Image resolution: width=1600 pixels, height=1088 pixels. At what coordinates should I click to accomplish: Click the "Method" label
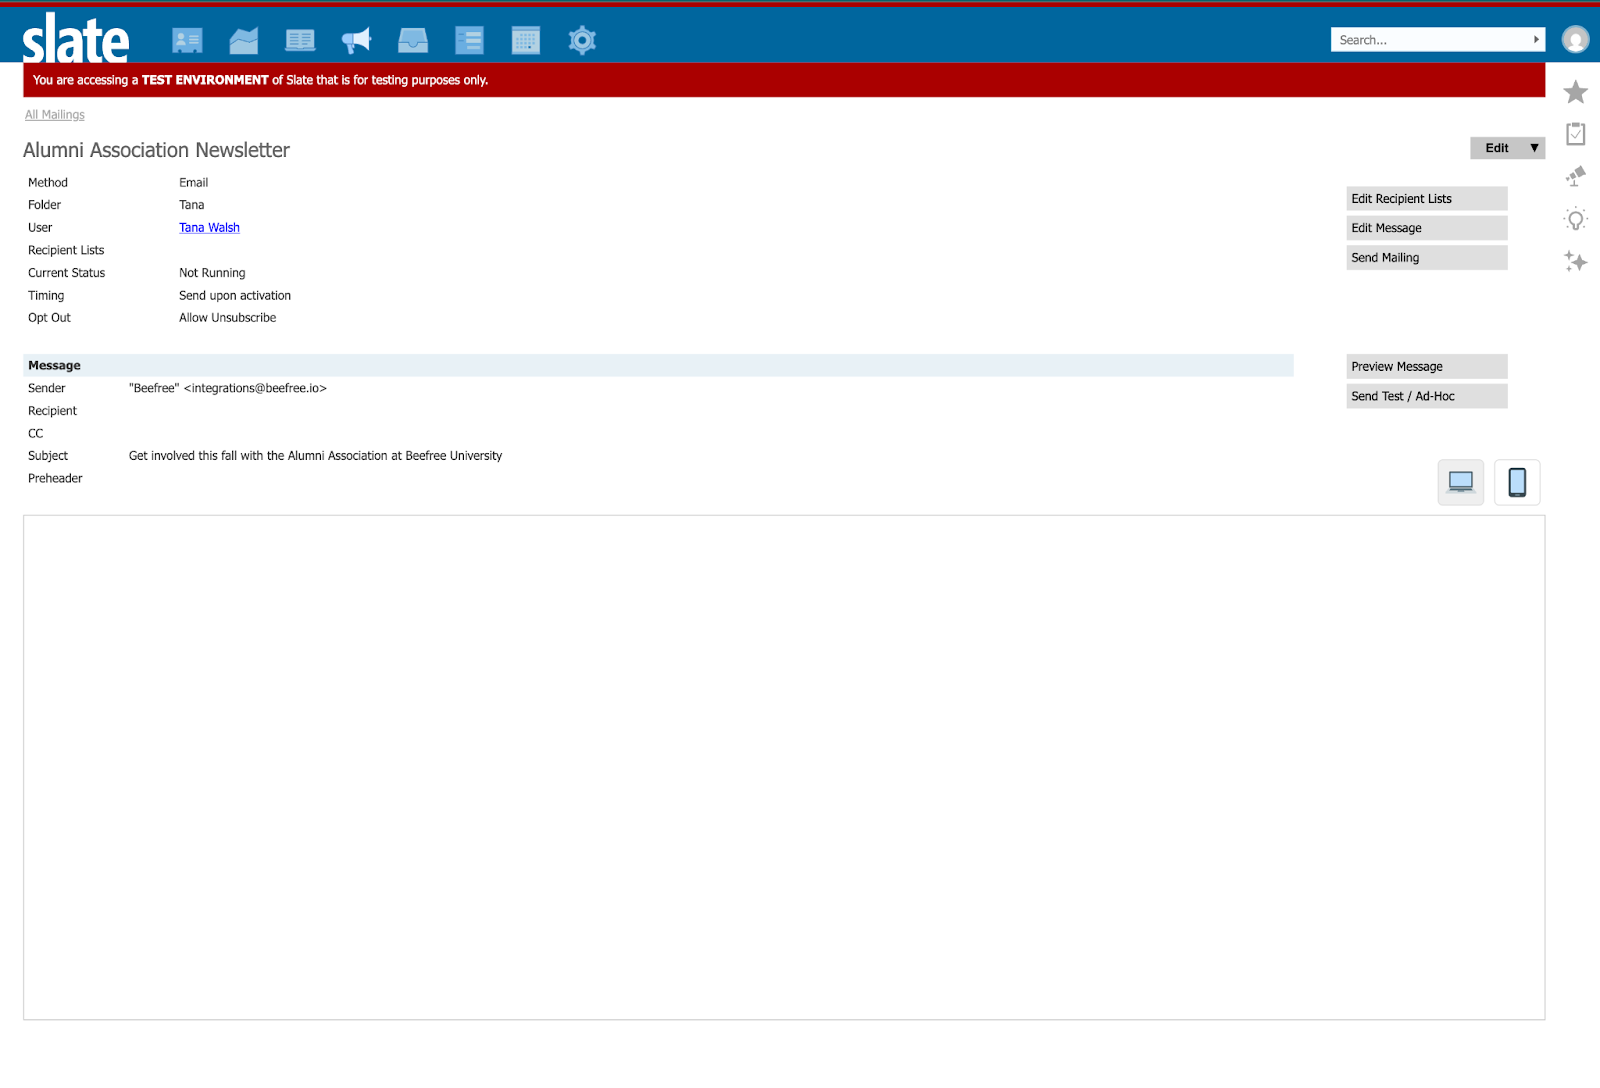(48, 183)
